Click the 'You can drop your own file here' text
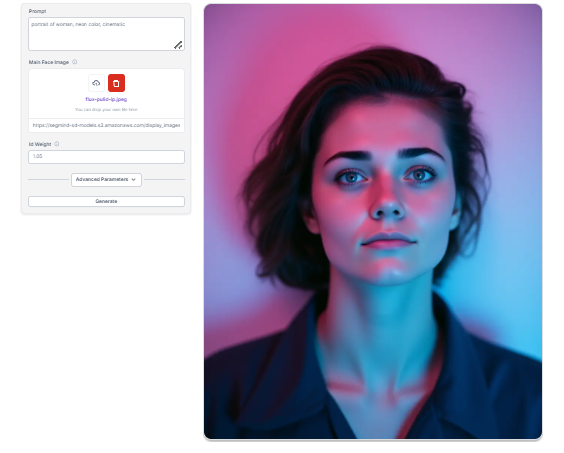The image size is (564, 453). click(106, 109)
